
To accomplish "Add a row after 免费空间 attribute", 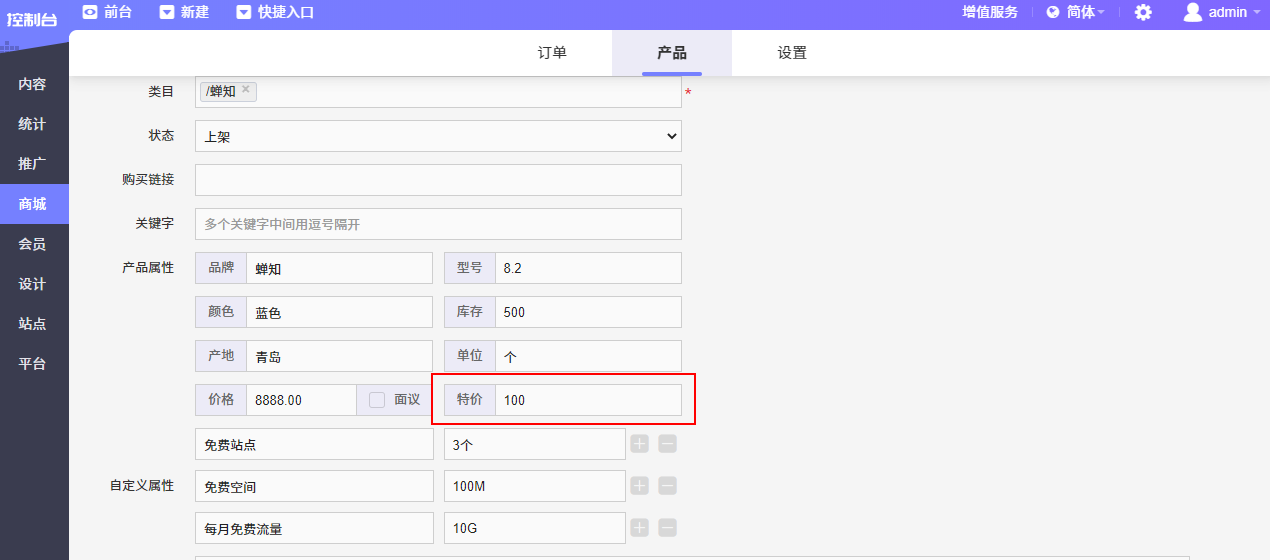I will (x=640, y=486).
